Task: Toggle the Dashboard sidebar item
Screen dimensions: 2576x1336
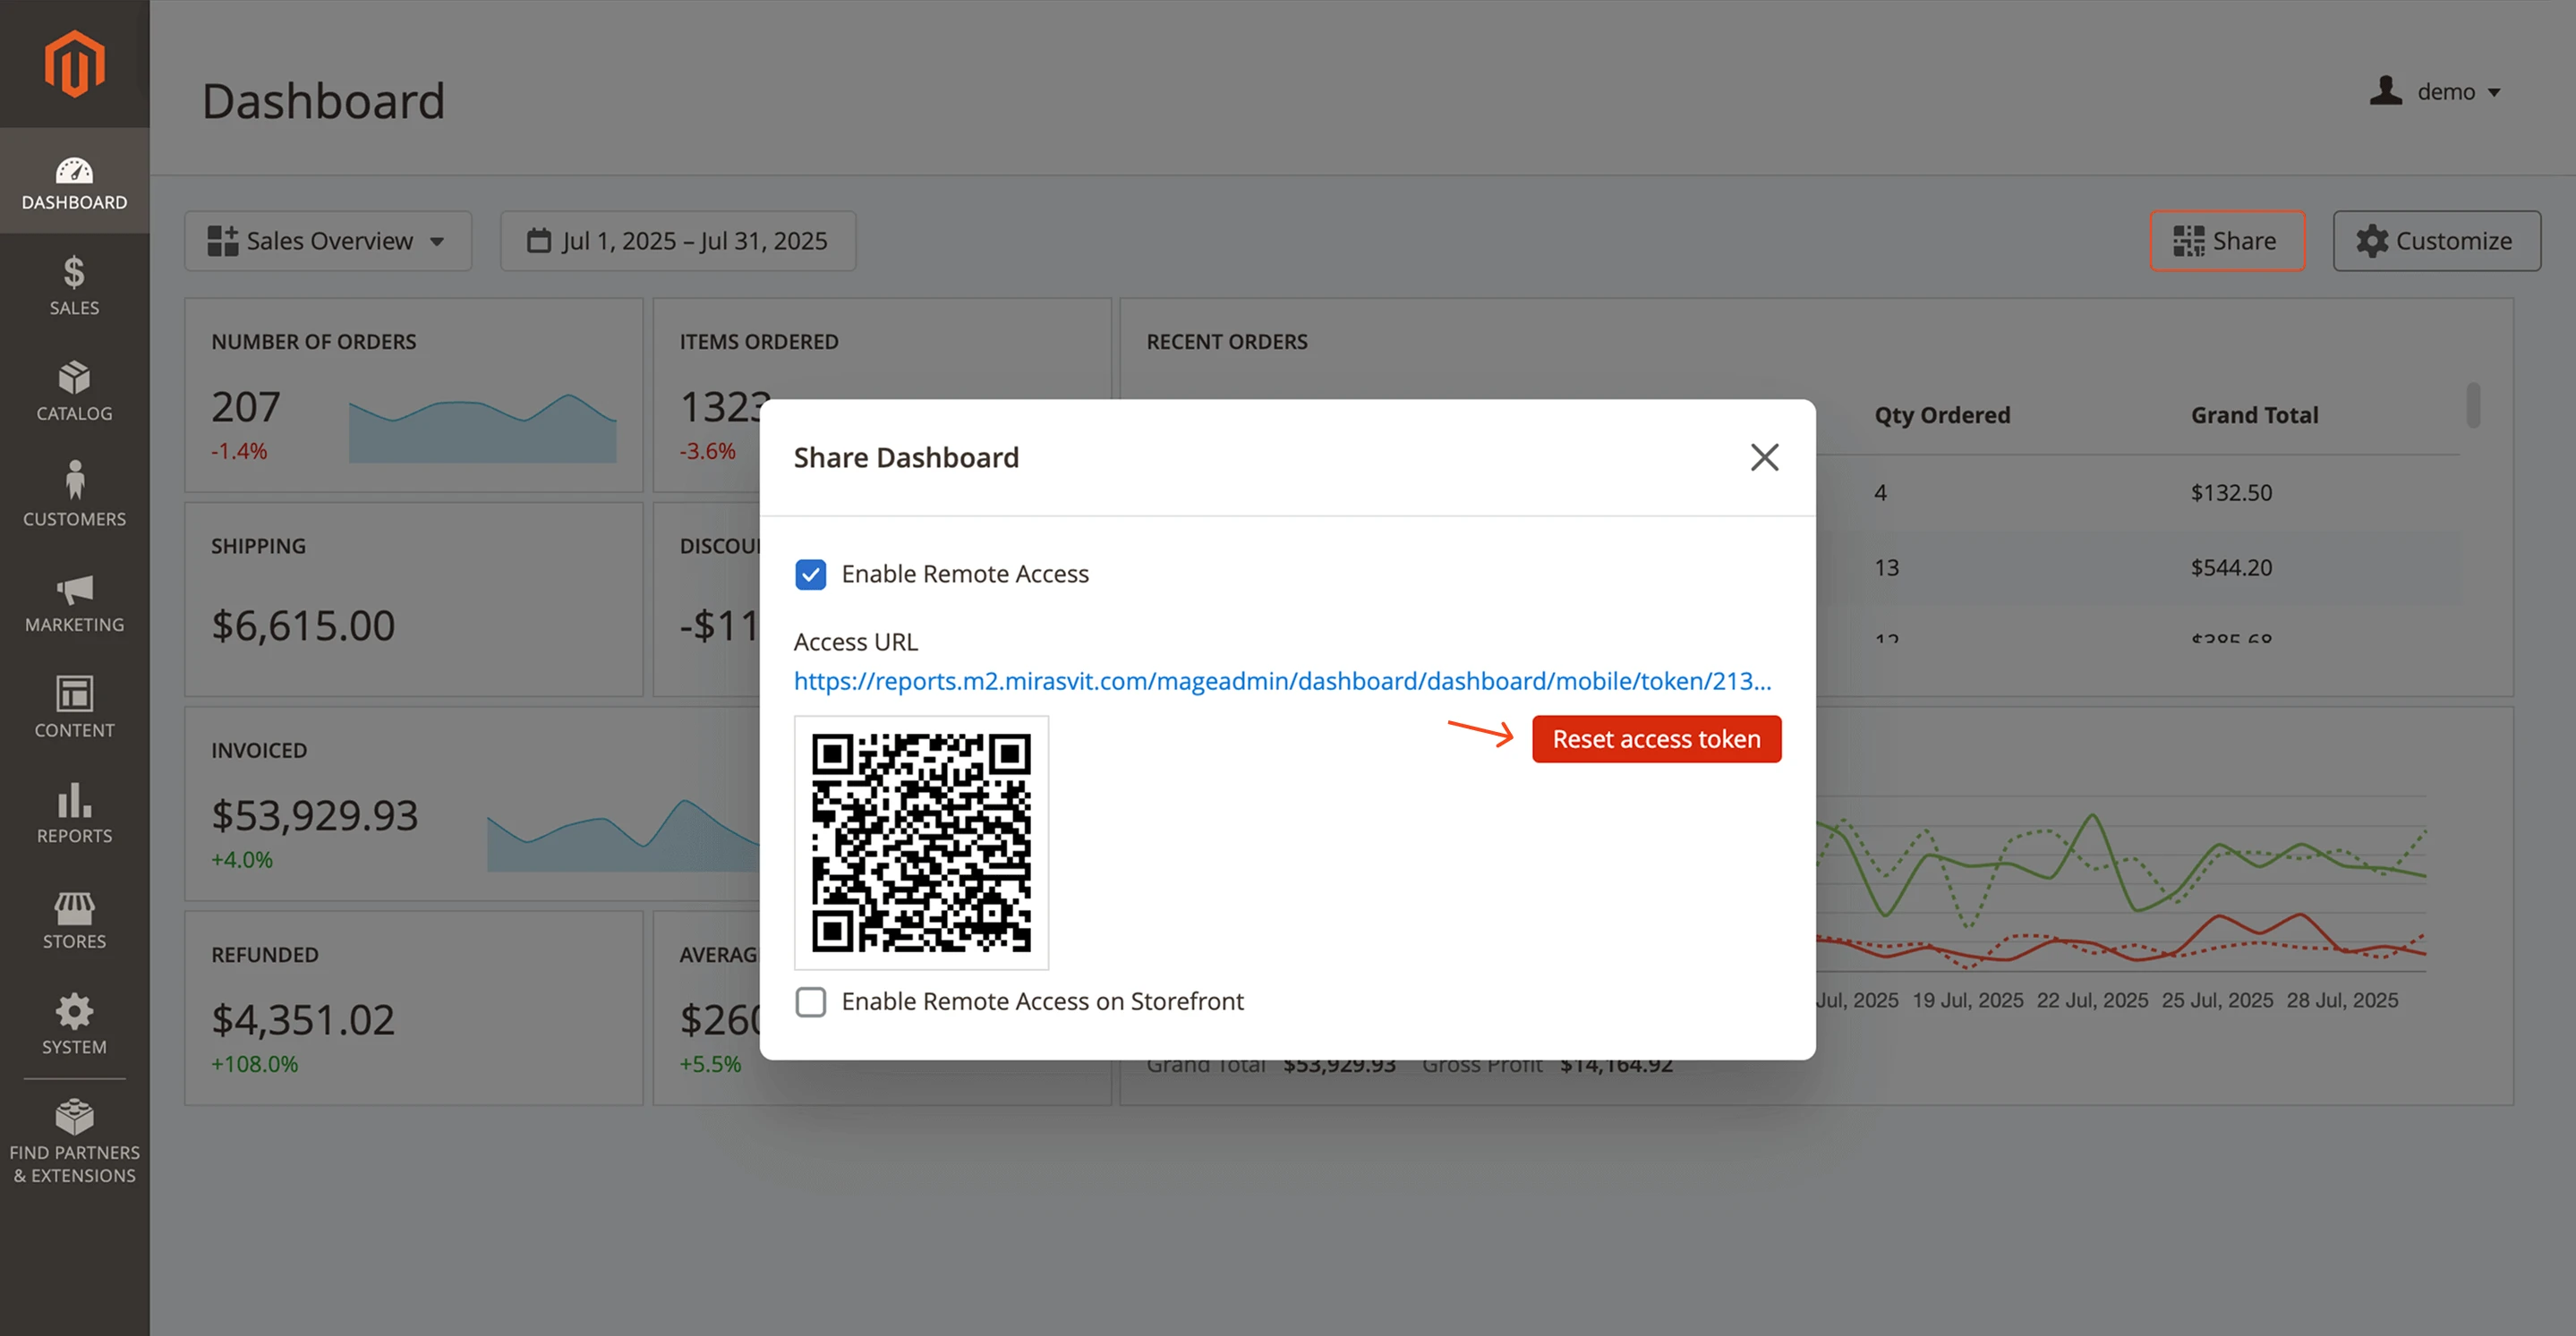Action: click(x=74, y=180)
